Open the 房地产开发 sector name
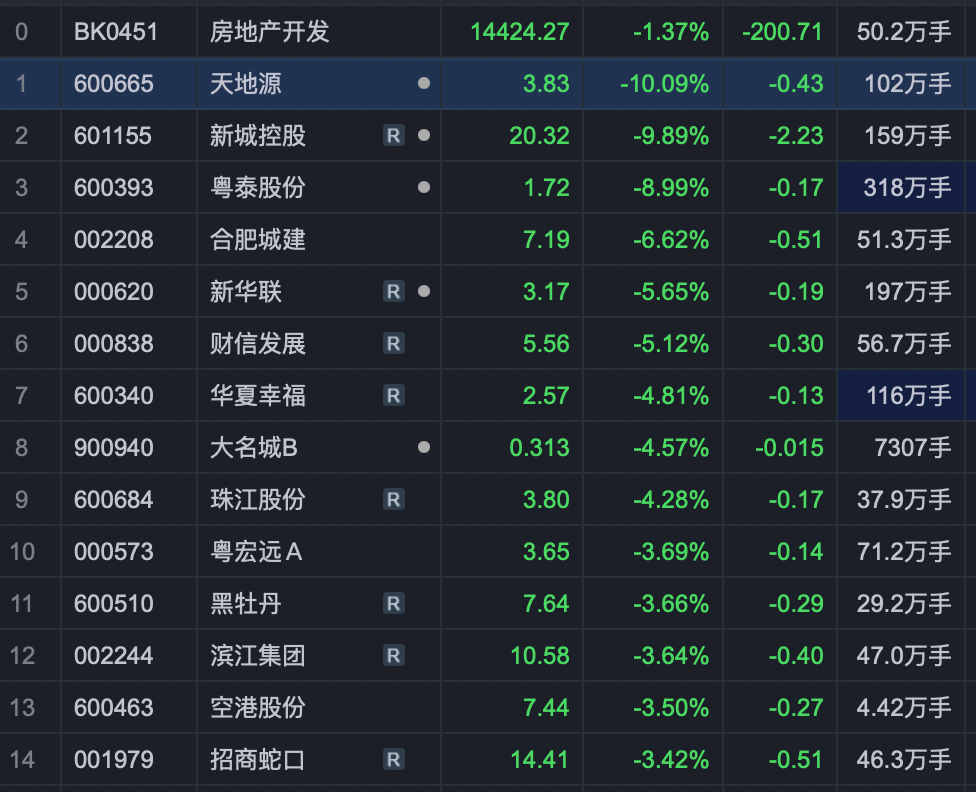976x792 pixels. point(270,32)
